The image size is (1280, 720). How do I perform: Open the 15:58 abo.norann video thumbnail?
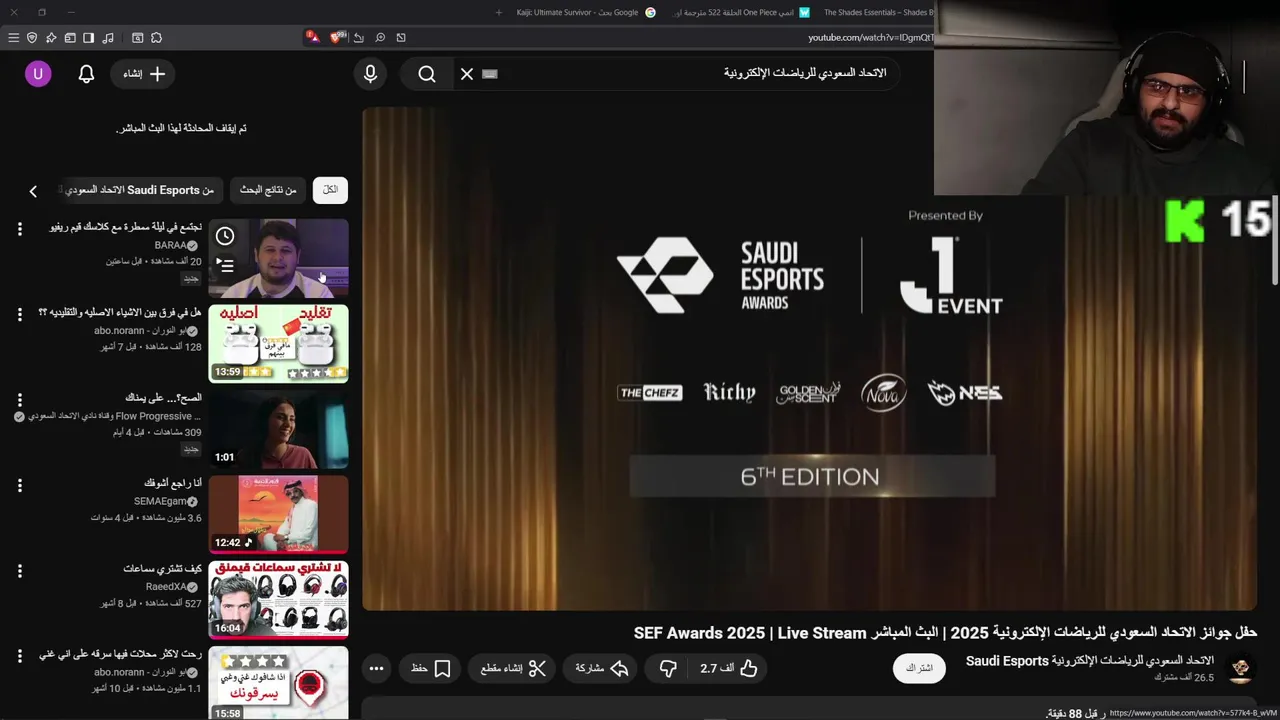279,683
